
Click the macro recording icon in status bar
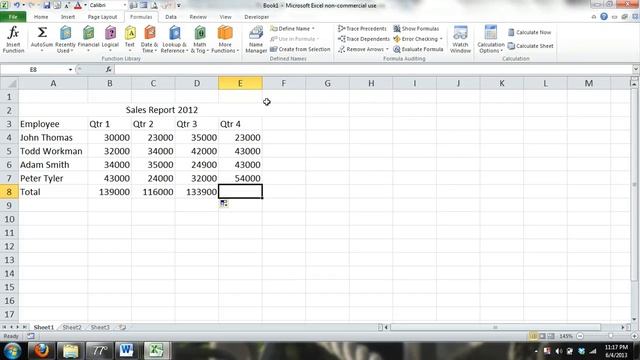point(31,336)
